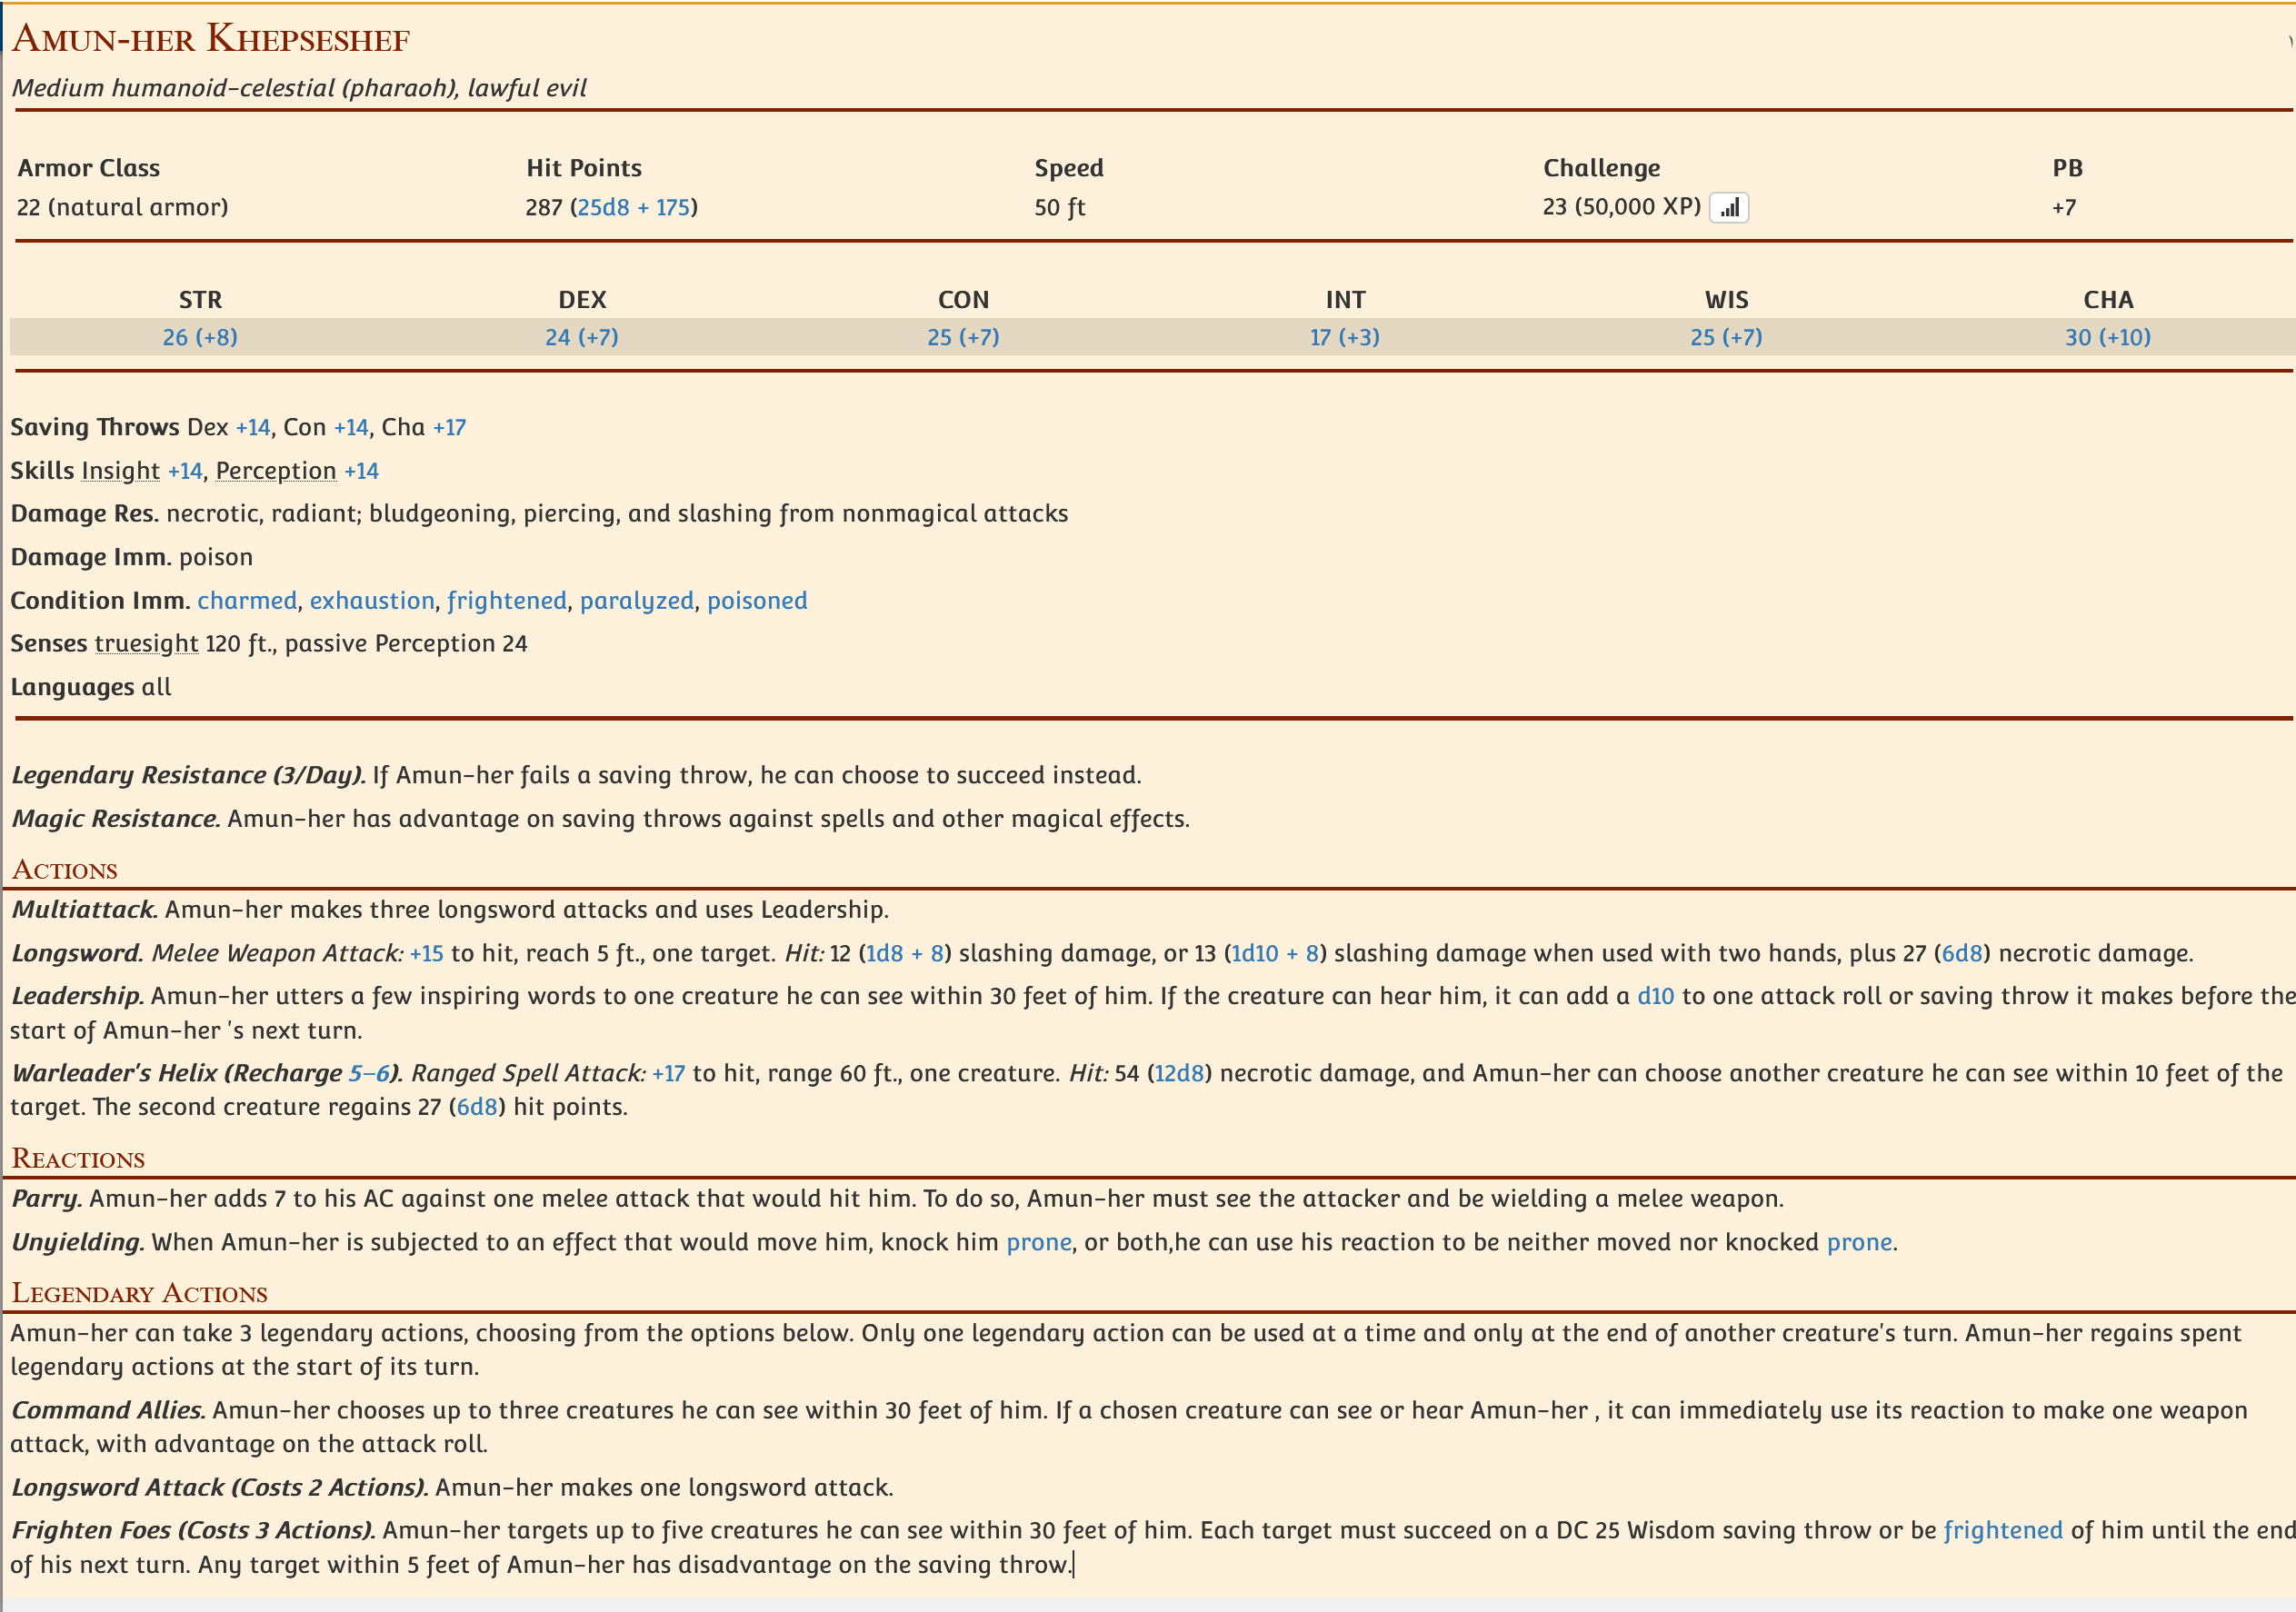Image resolution: width=2296 pixels, height=1612 pixels.
Task: Roll the 1d10 + 8 two-handed damage
Action: (1274, 954)
